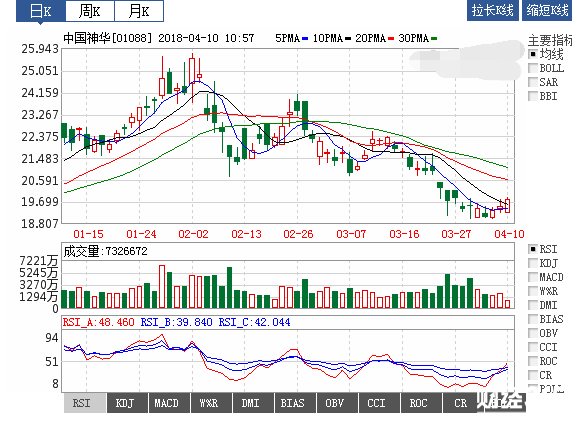
Task: Select the KDJ option in side list
Action: [x=533, y=263]
